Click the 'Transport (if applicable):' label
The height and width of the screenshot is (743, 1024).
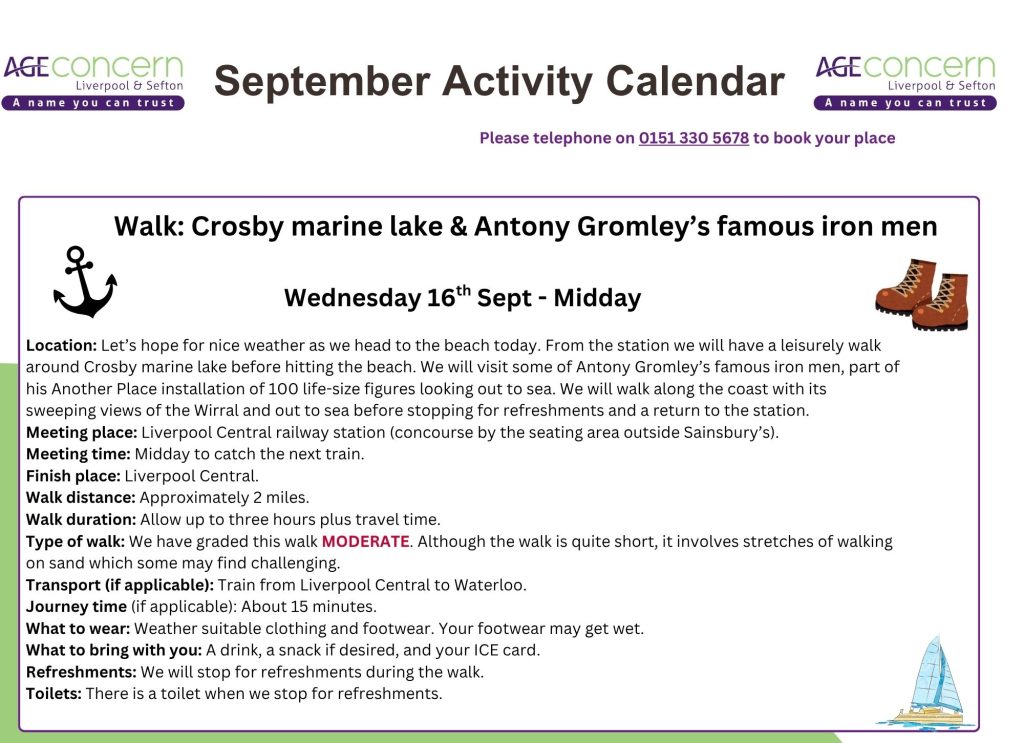120,585
